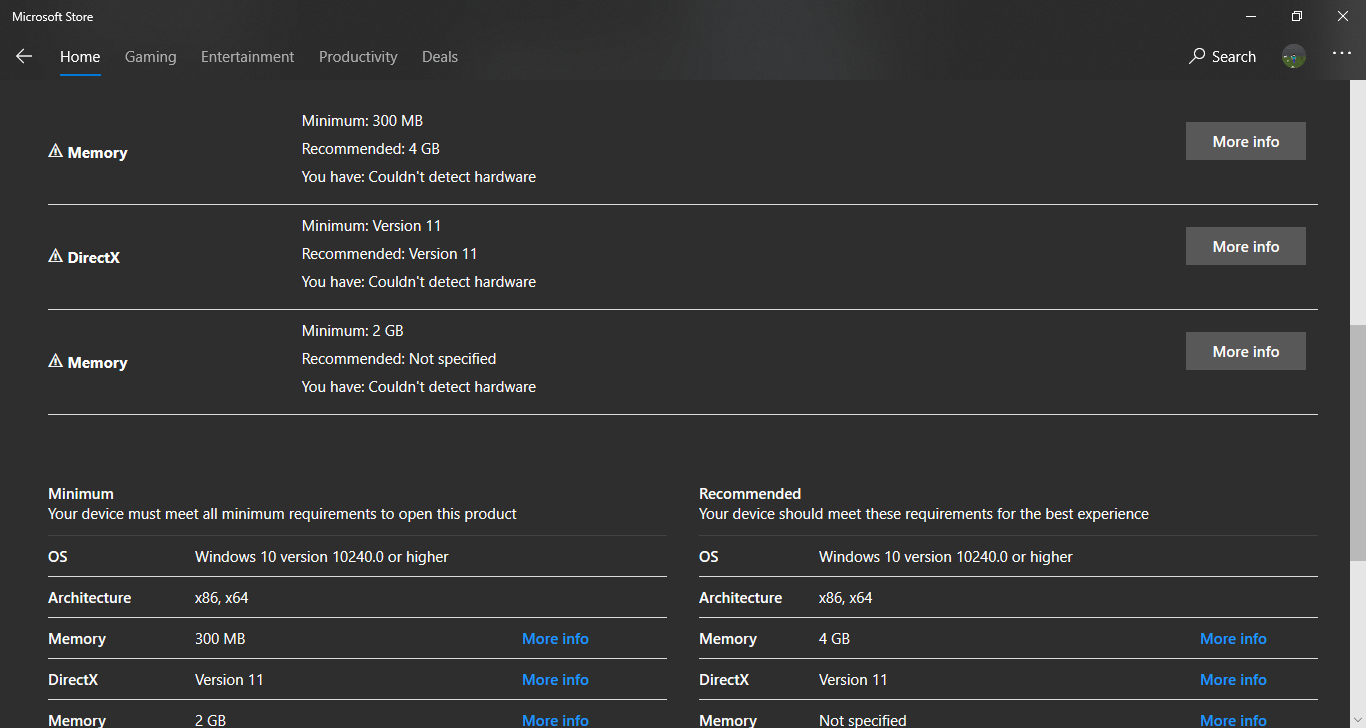This screenshot has width=1366, height=728.
Task: Select the Productivity tab
Action: click(358, 57)
